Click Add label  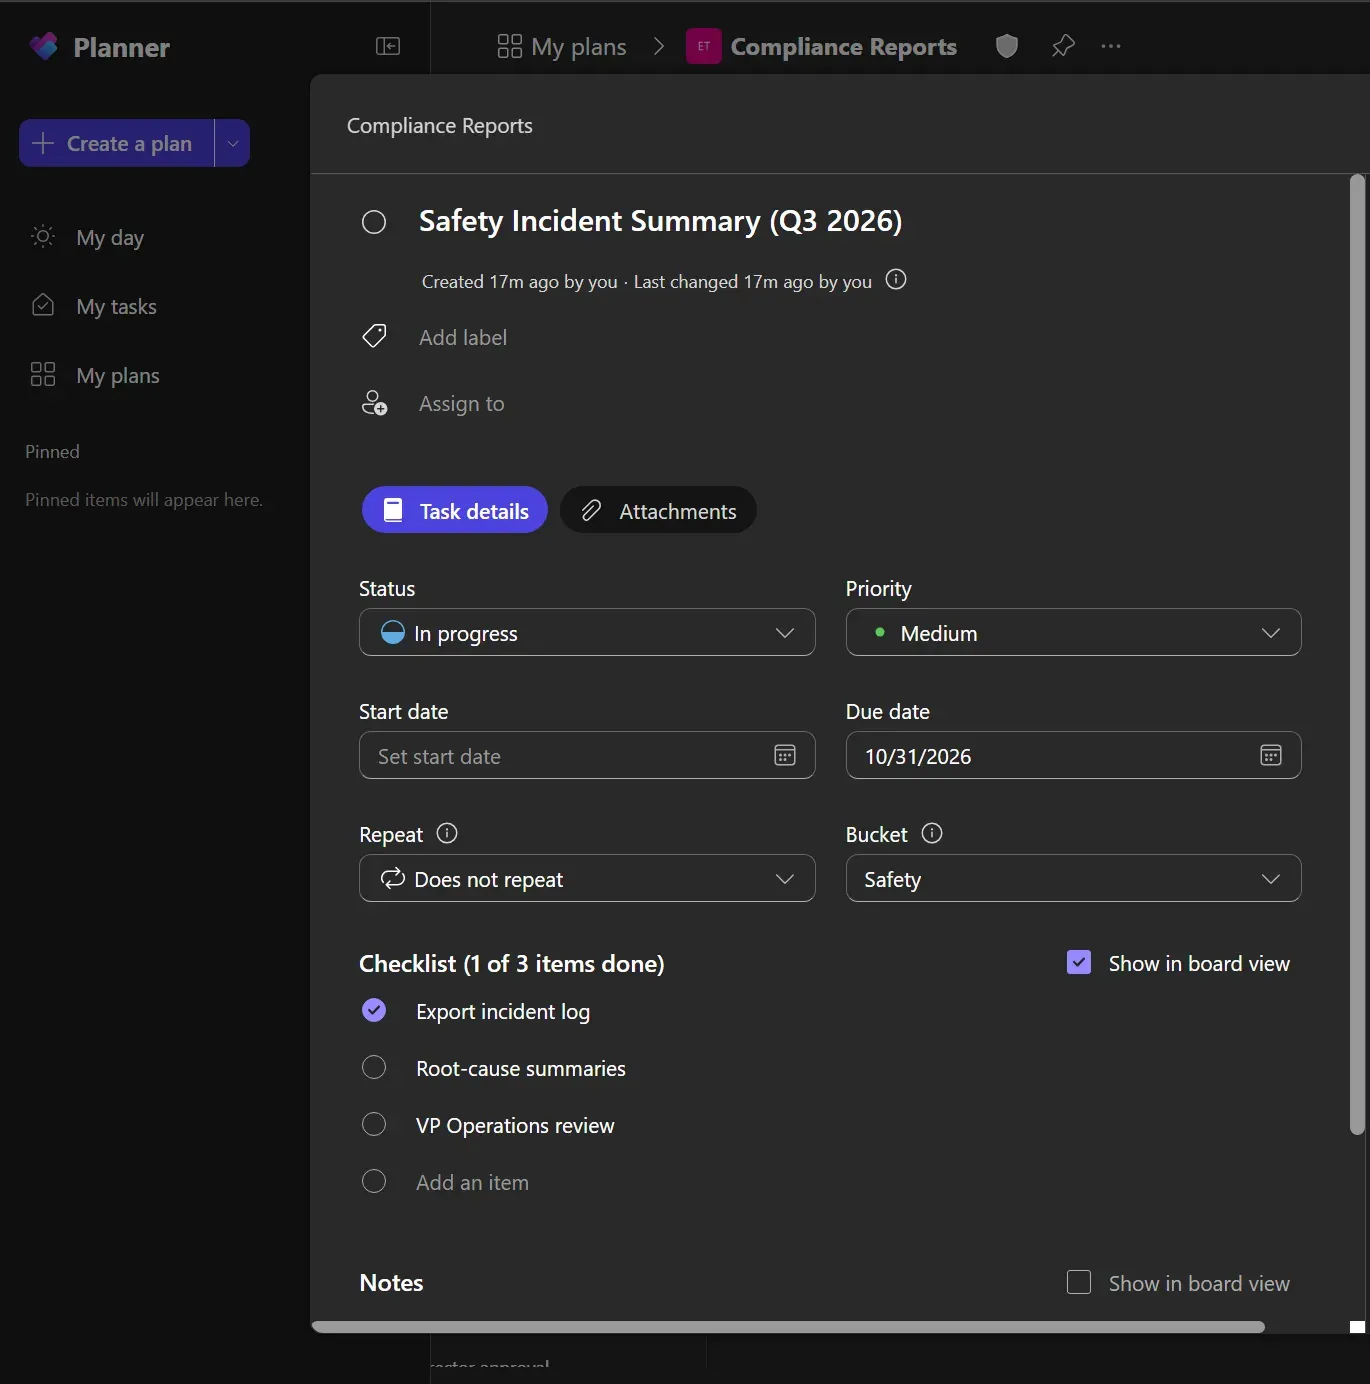pos(463,337)
